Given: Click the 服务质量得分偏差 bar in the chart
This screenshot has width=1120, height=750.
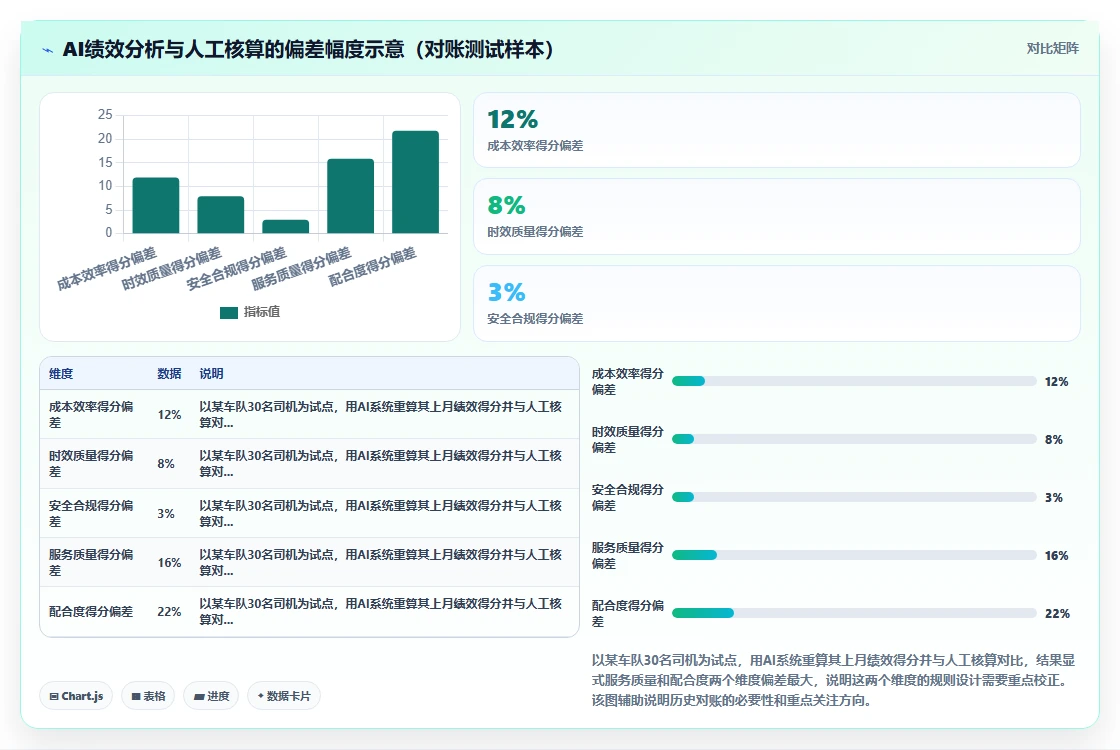Looking at the screenshot, I should 351,196.
